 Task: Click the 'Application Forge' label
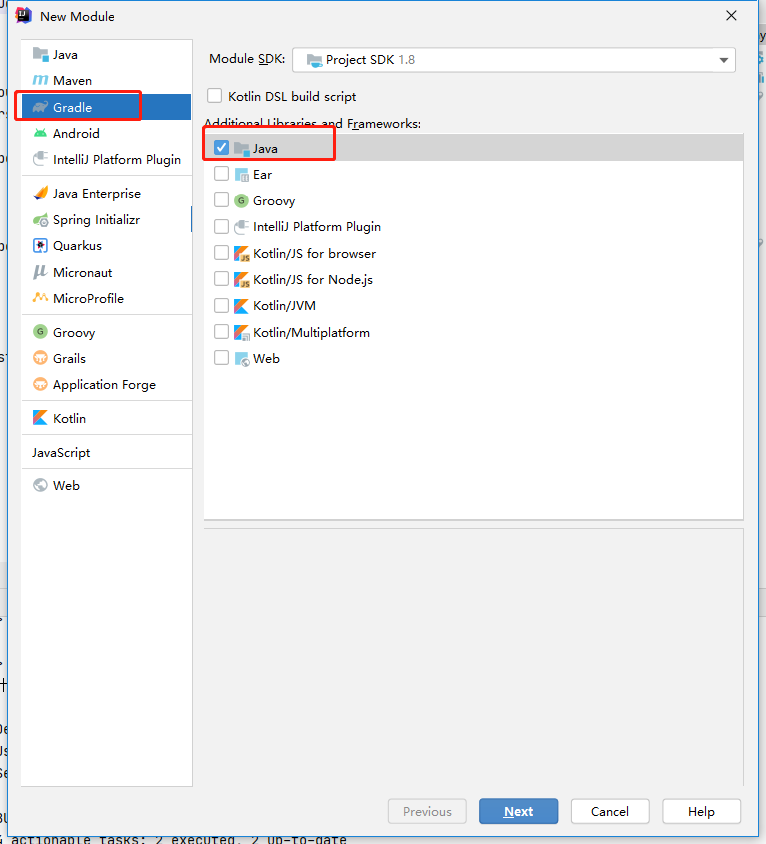104,385
